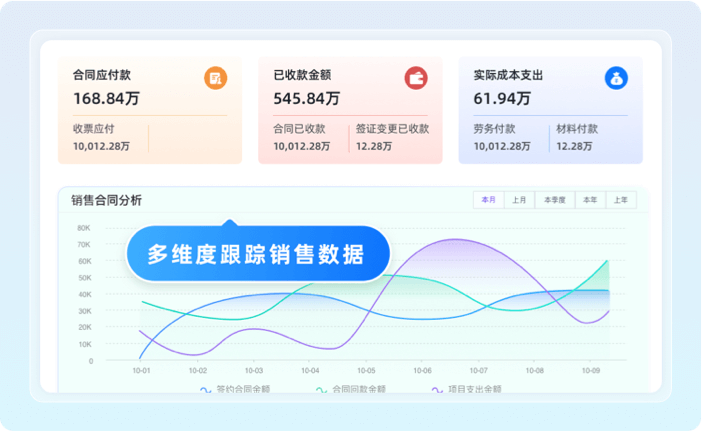This screenshot has height=431, width=702.
Task: Click the 多维度跟踪销售数据 blue banner
Action: click(256, 254)
